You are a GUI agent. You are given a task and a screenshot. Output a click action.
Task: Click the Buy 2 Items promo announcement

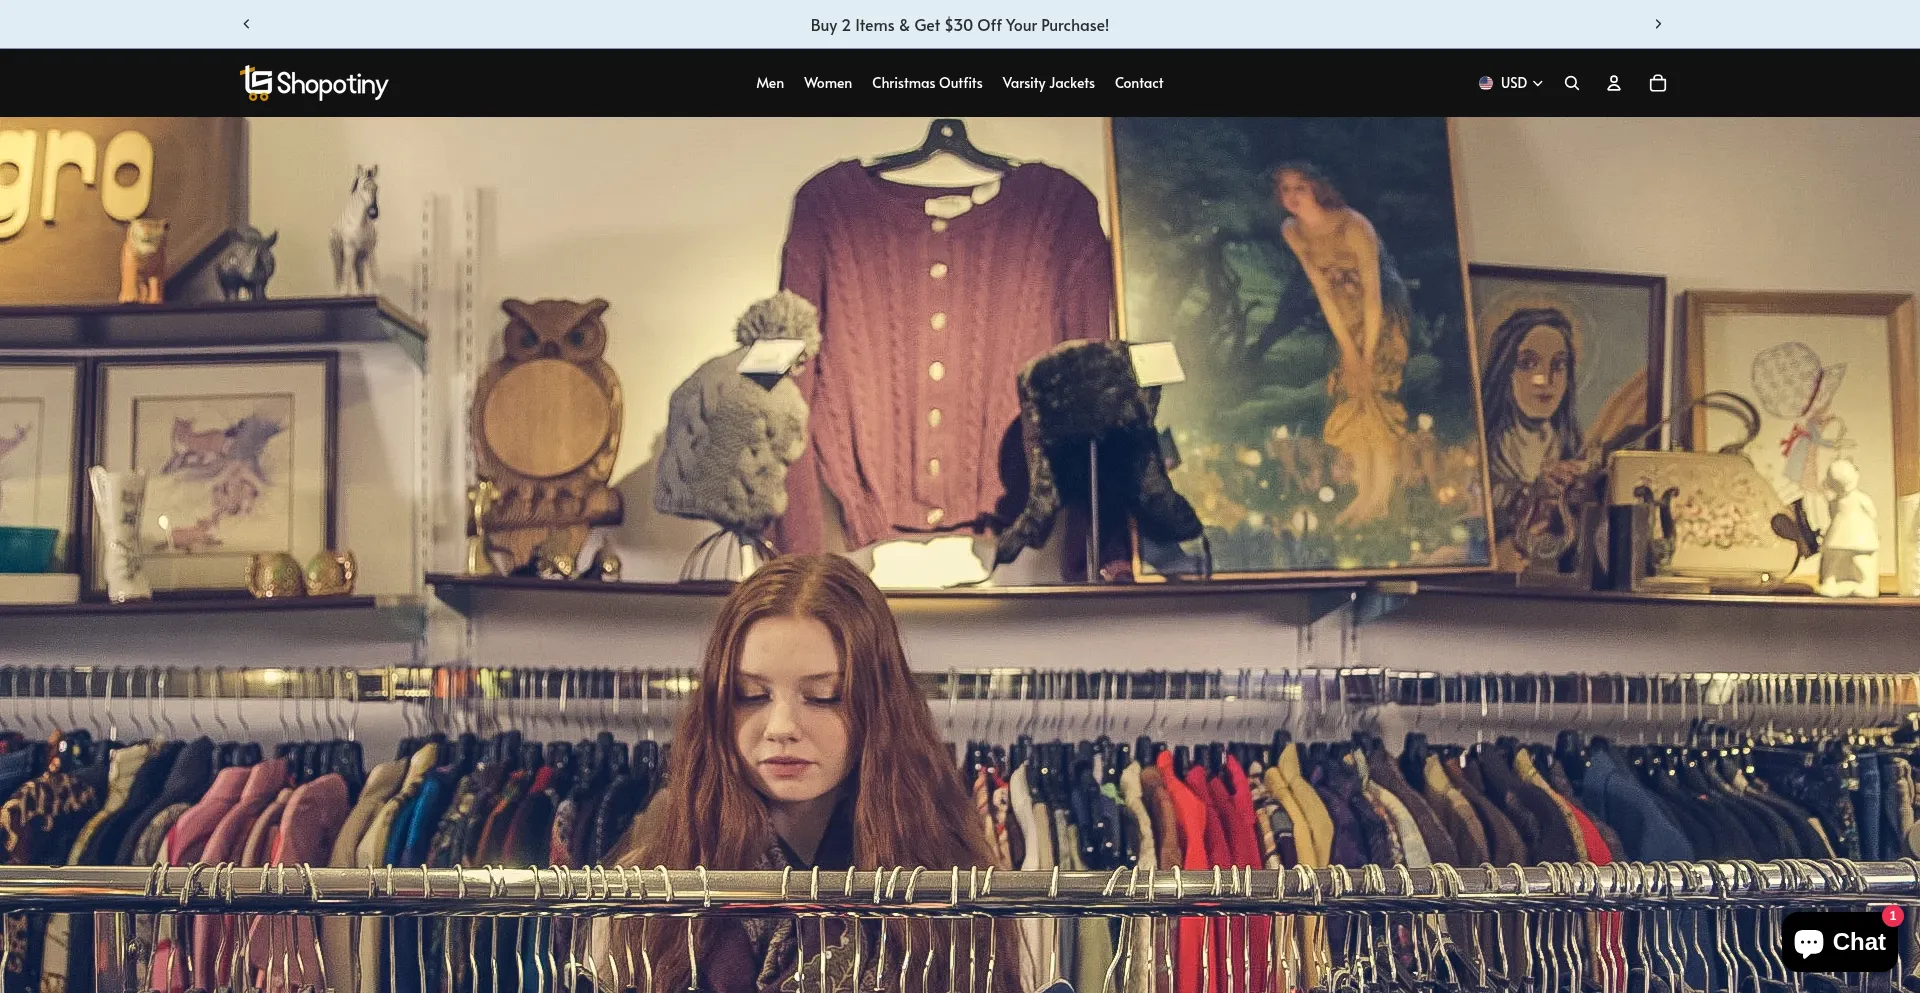tap(959, 25)
